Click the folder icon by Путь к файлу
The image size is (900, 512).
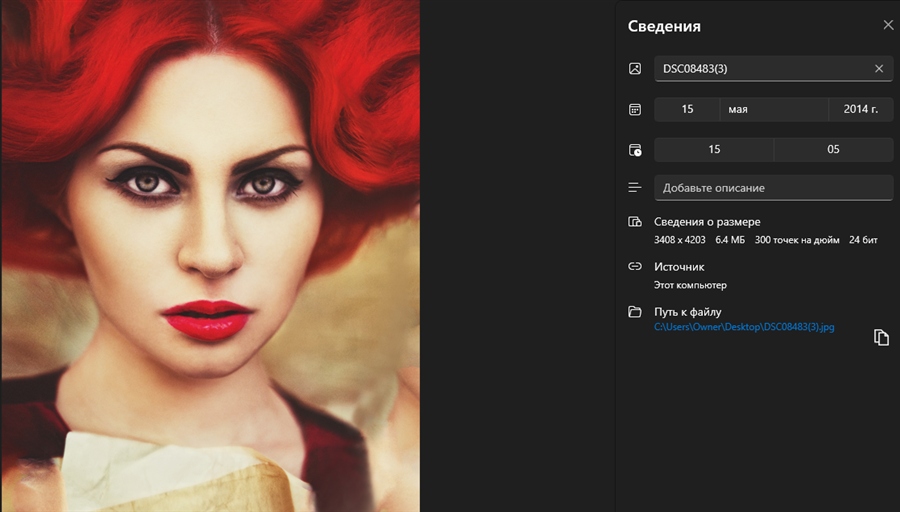(634, 312)
